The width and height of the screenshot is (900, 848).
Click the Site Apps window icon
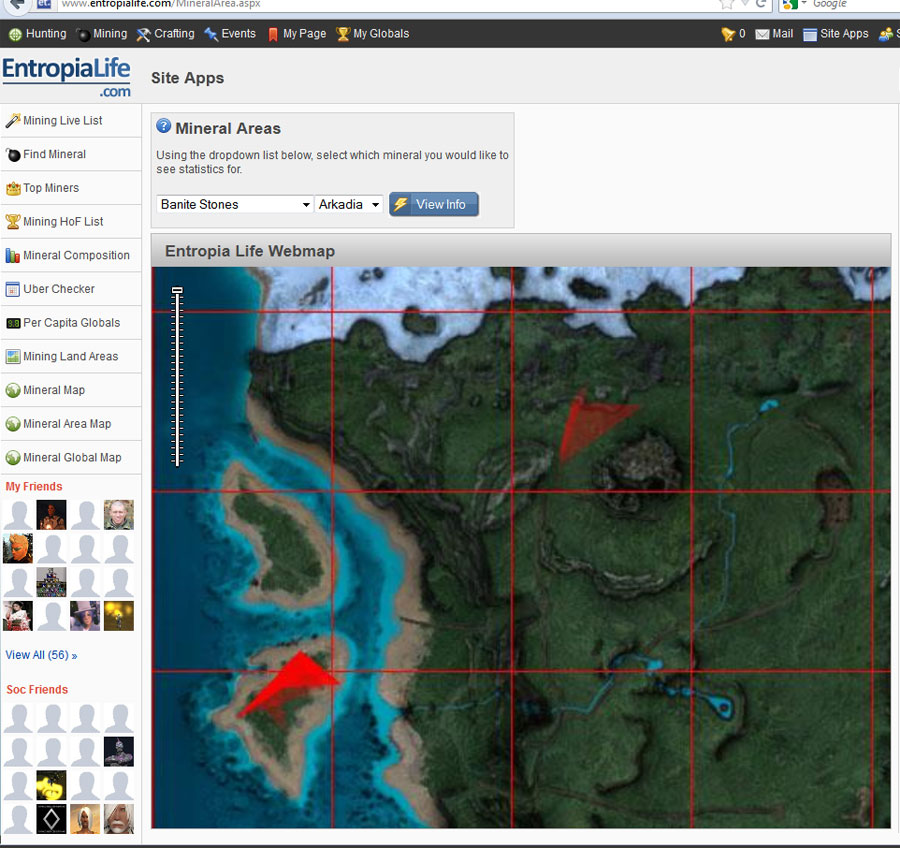[x=810, y=34]
